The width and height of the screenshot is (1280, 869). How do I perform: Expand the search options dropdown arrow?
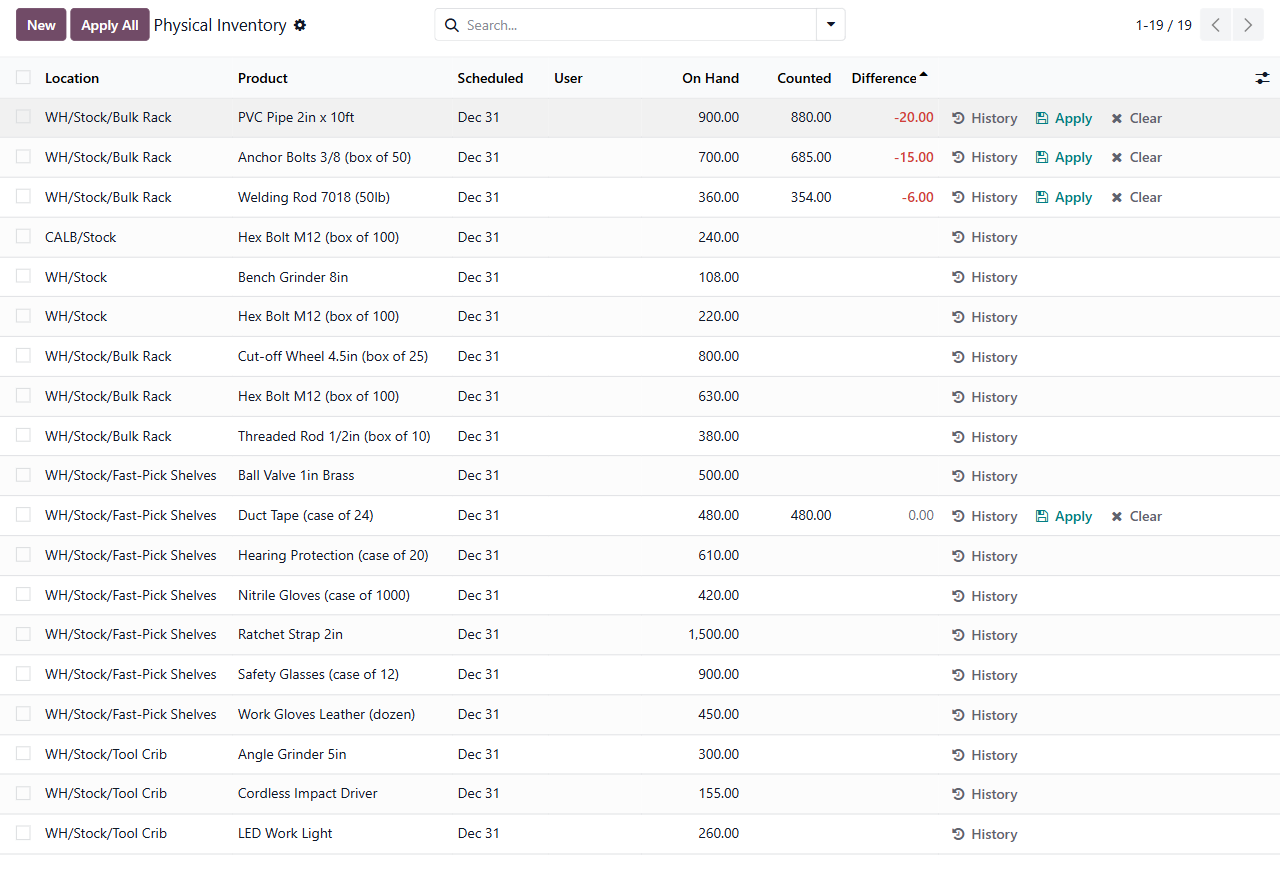[x=830, y=25]
